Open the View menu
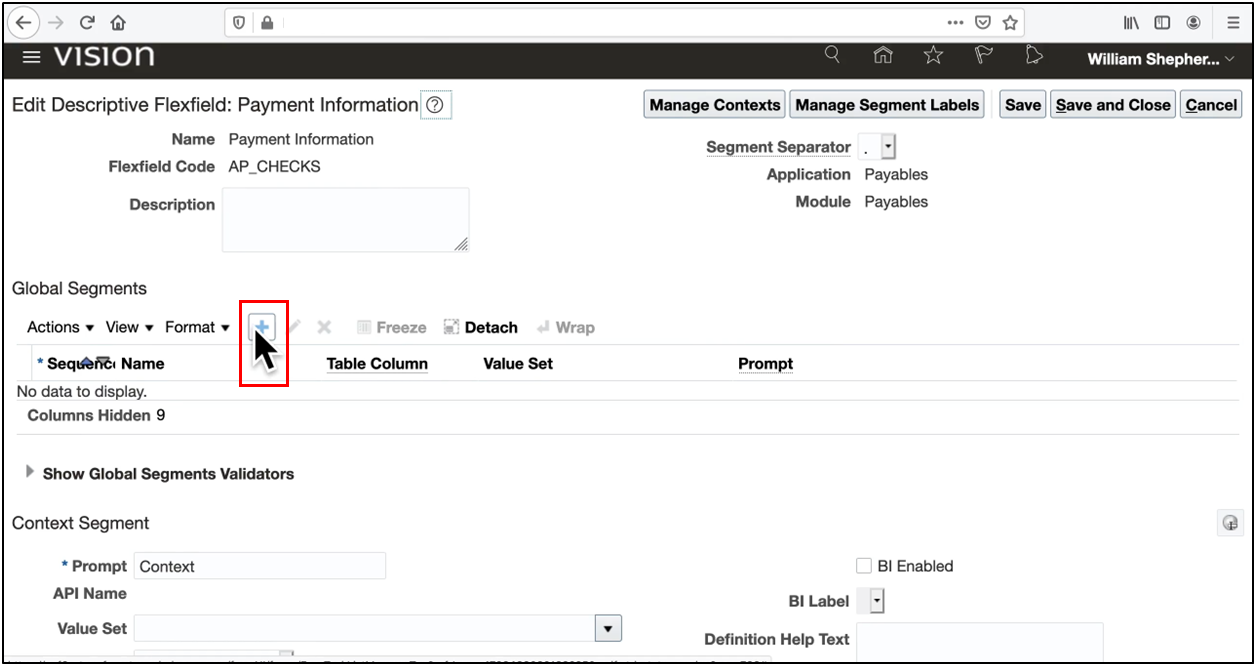The width and height of the screenshot is (1256, 664). [x=130, y=327]
